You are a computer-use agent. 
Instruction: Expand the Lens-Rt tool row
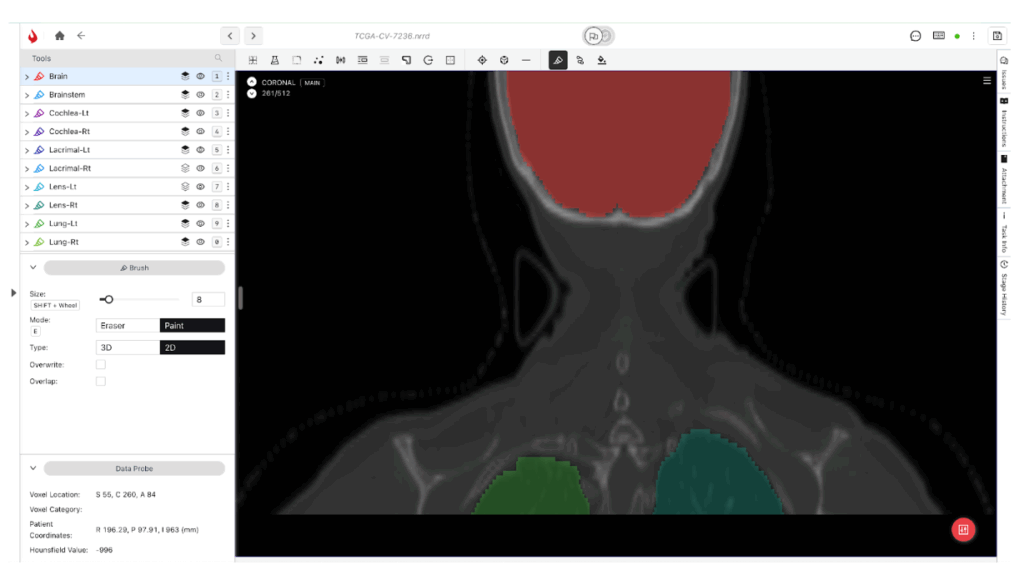pyautogui.click(x=27, y=205)
